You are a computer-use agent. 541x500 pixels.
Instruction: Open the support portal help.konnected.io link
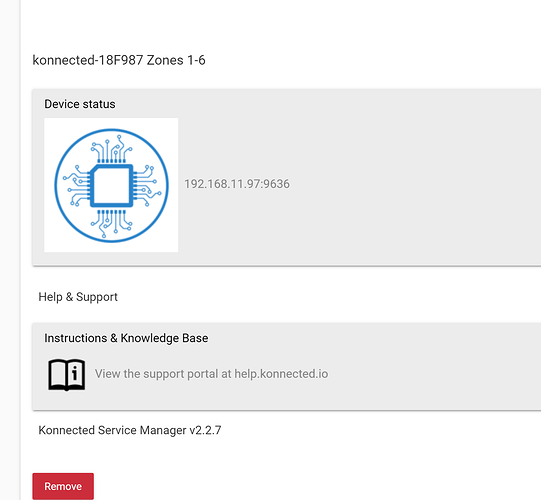(212, 374)
